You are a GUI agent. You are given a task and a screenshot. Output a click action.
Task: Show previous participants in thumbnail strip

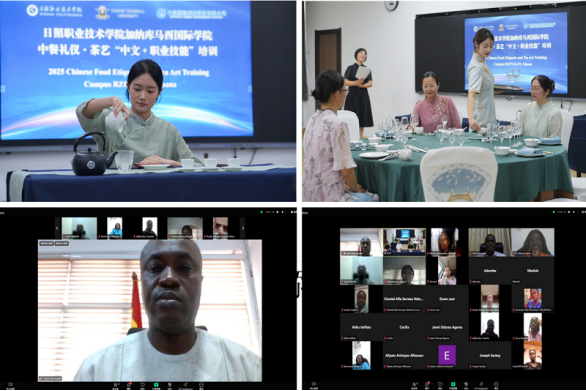[57, 228]
